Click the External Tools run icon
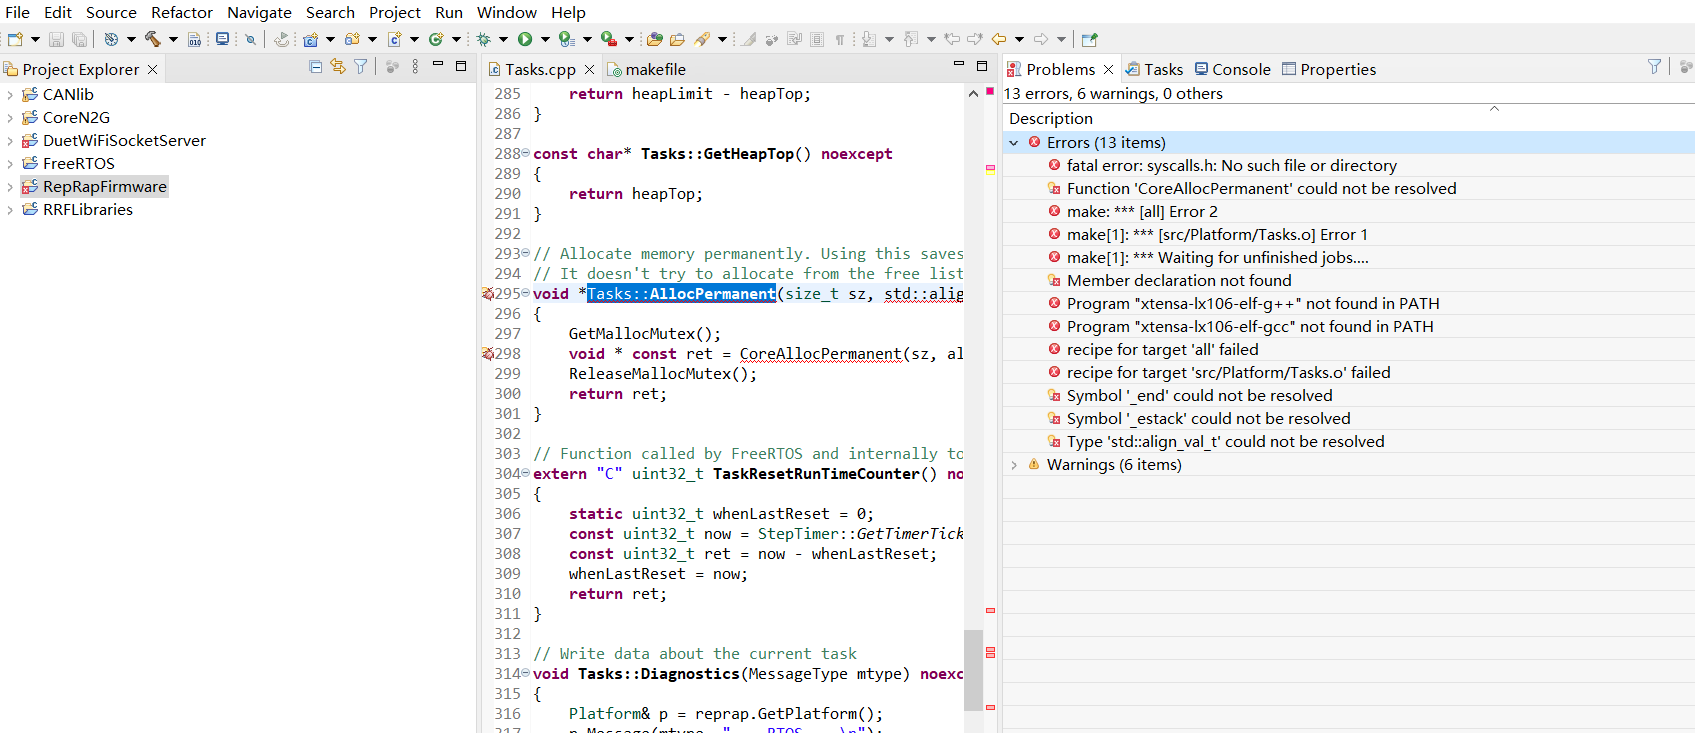 tap(609, 39)
